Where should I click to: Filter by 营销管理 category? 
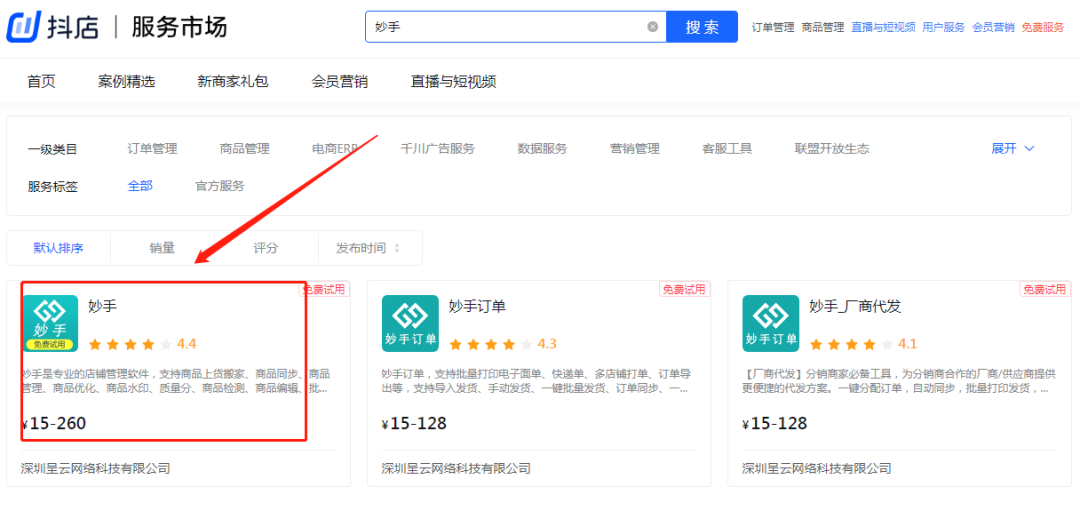pyautogui.click(x=634, y=149)
